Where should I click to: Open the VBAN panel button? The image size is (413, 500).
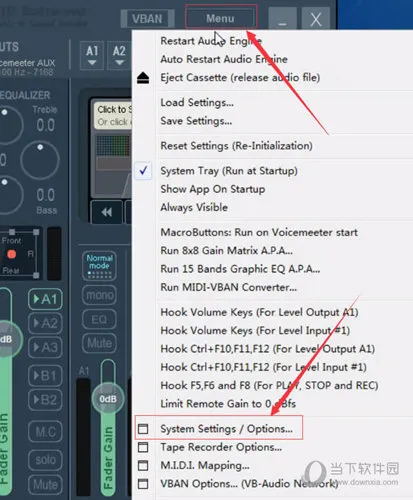point(147,19)
